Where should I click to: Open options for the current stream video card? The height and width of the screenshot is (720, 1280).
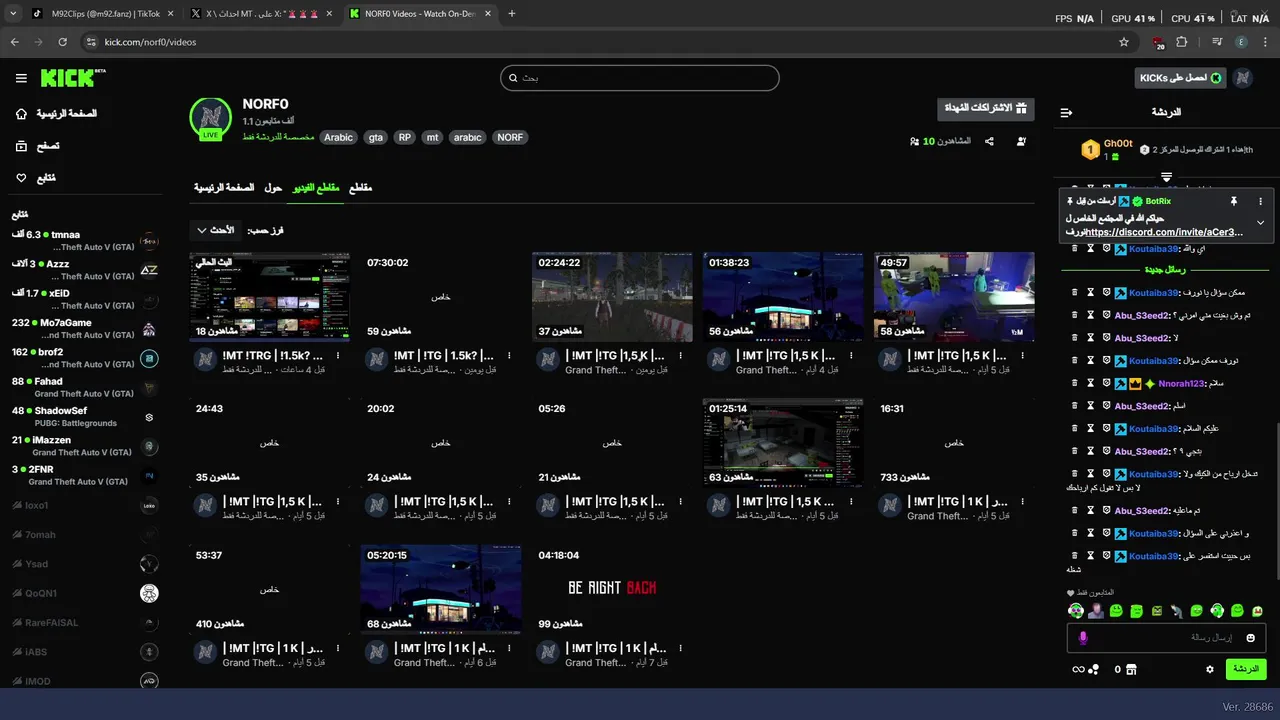pyautogui.click(x=338, y=356)
